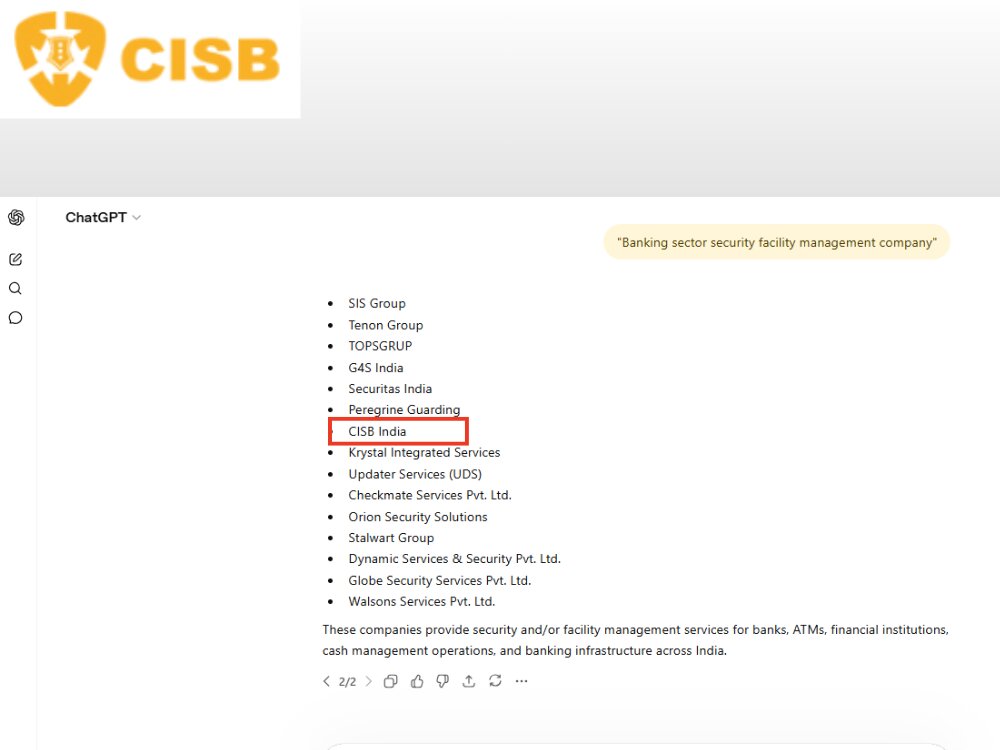Go to next response version arrow

click(x=368, y=681)
